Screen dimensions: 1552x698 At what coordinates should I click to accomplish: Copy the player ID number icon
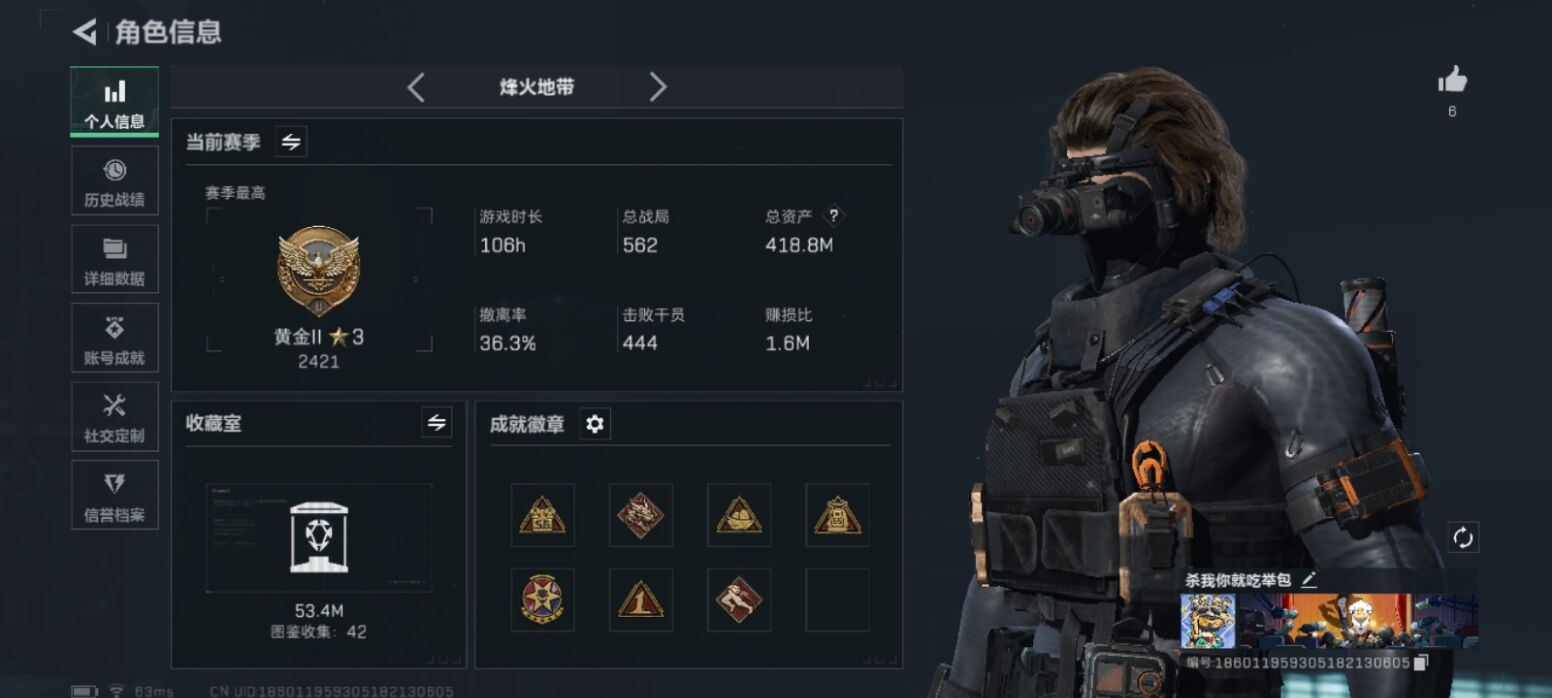(x=1420, y=662)
